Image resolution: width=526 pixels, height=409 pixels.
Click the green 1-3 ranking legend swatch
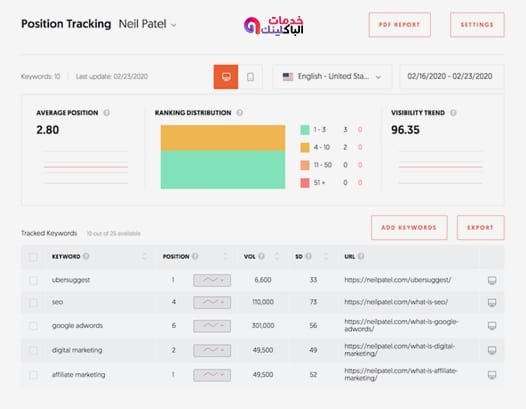[x=305, y=130]
